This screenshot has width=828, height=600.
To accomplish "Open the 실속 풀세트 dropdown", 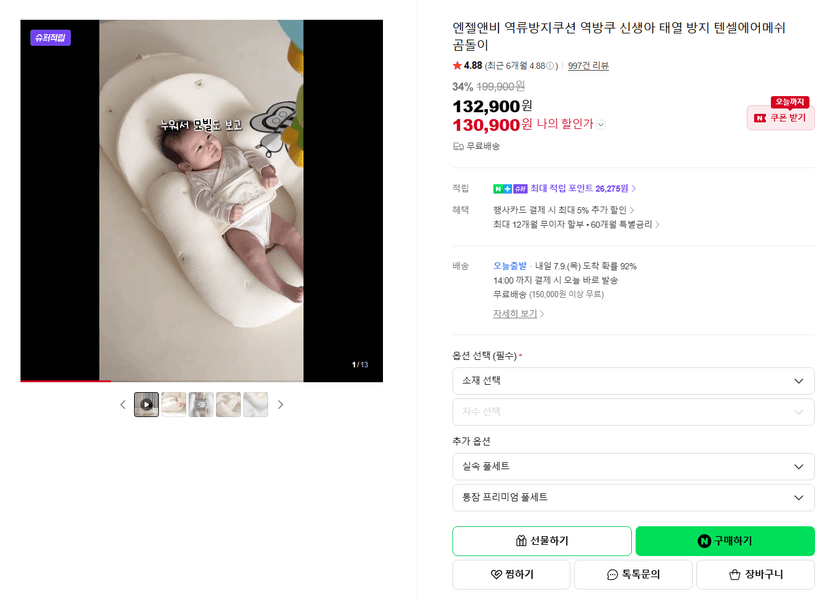I will (x=633, y=466).
